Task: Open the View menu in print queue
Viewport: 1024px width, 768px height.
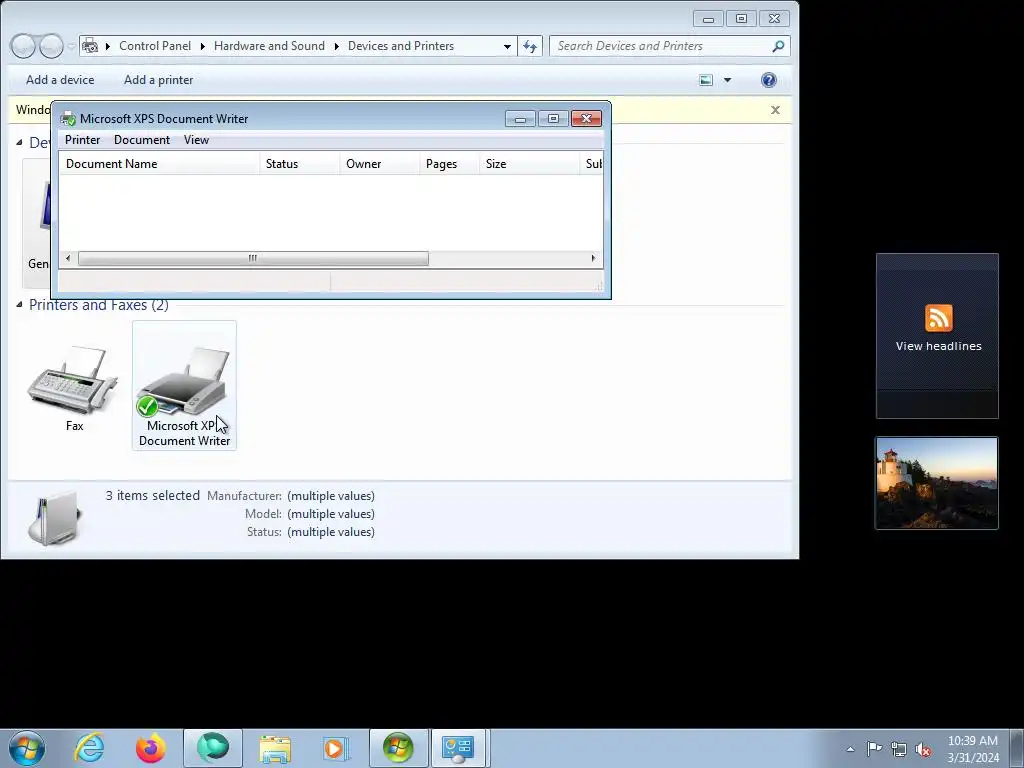Action: (x=196, y=140)
